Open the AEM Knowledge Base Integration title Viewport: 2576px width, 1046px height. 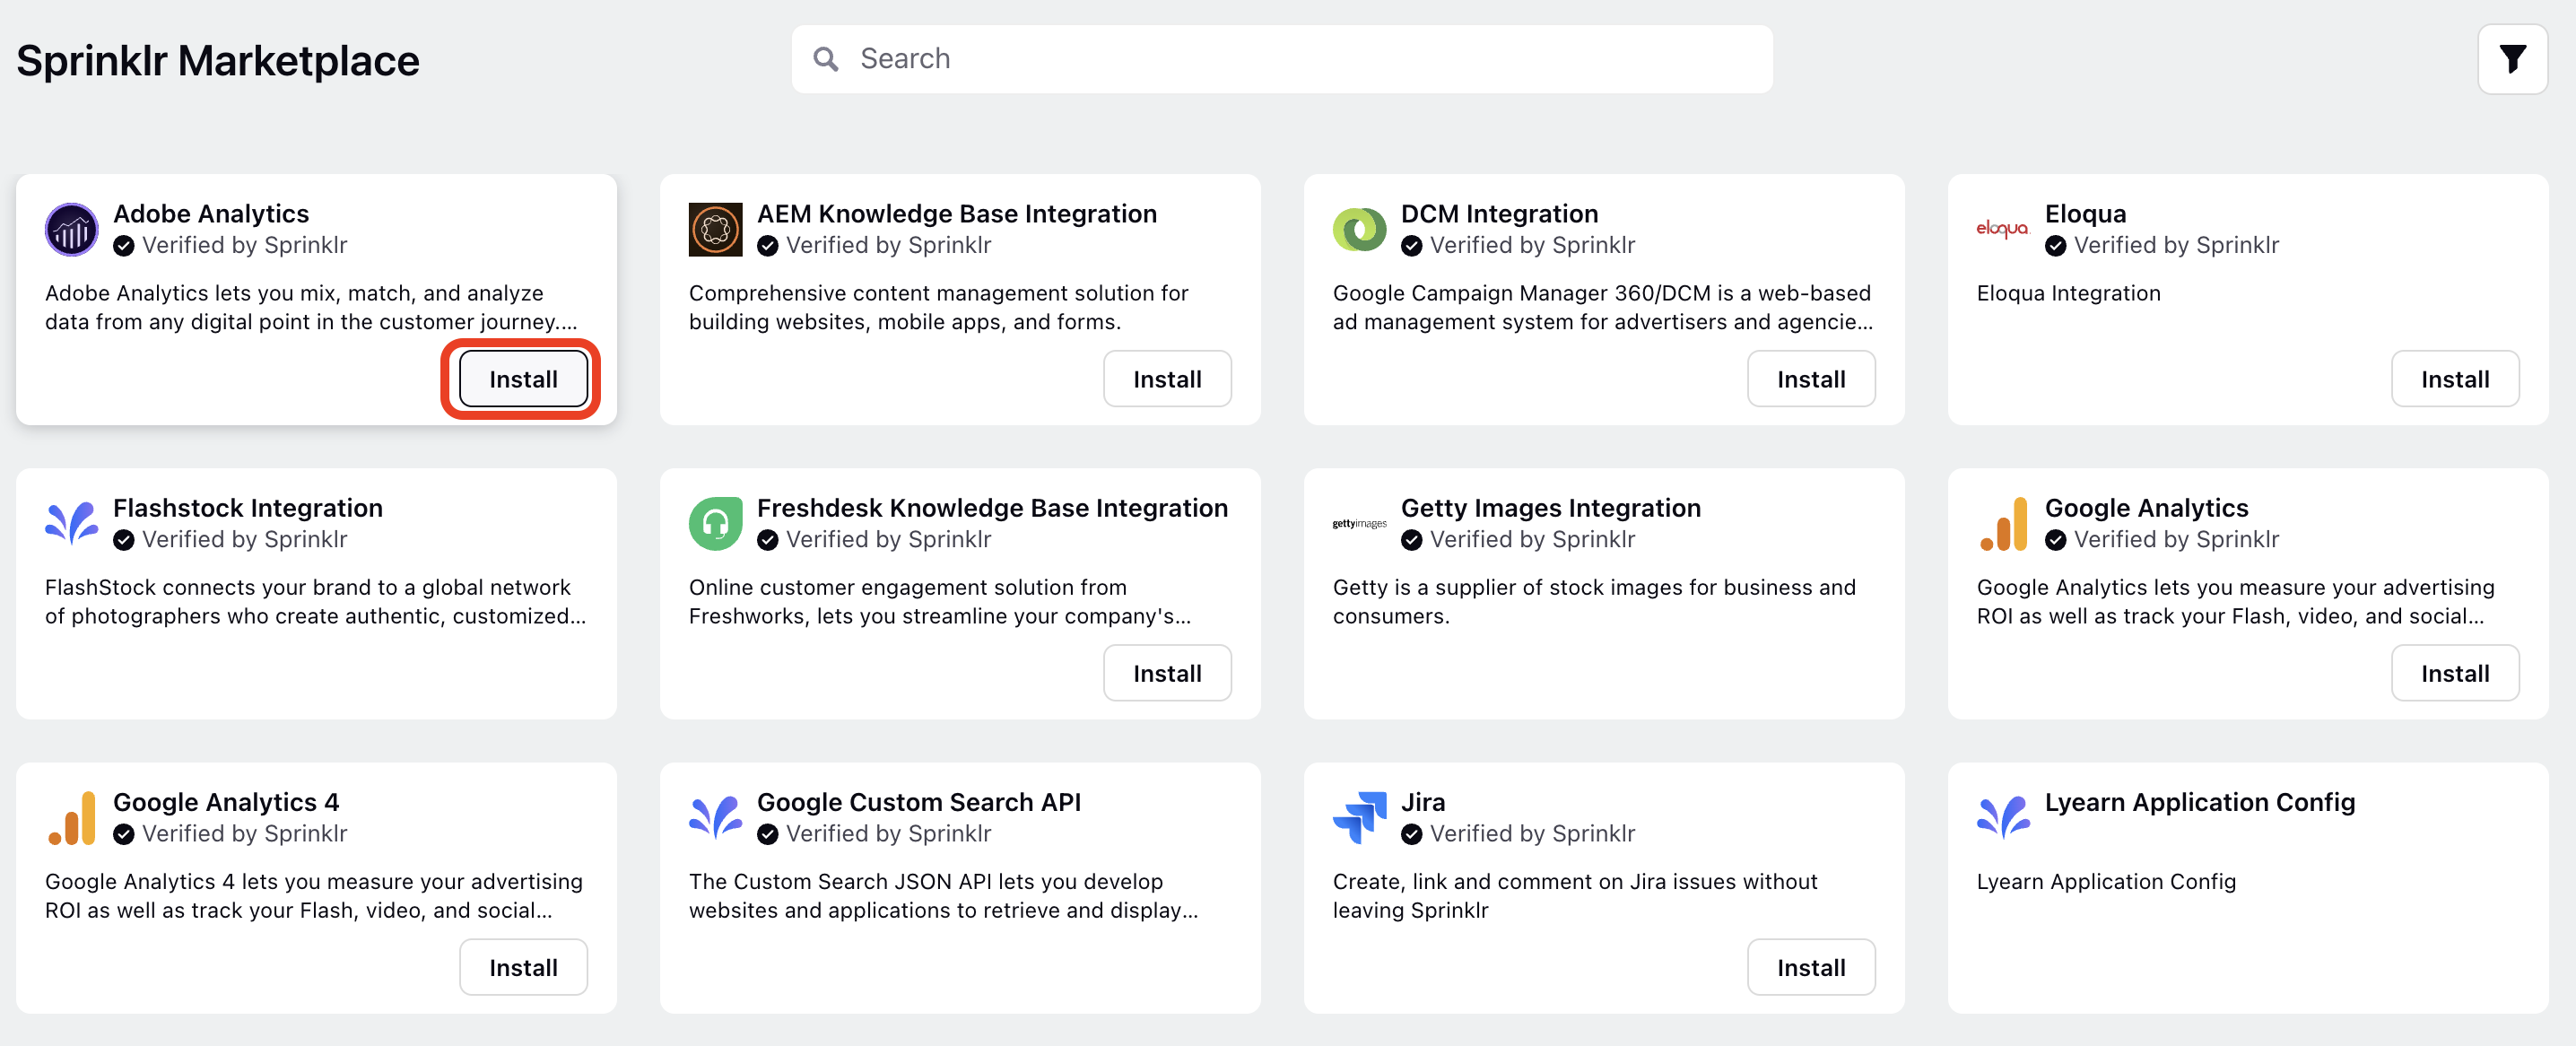click(957, 214)
